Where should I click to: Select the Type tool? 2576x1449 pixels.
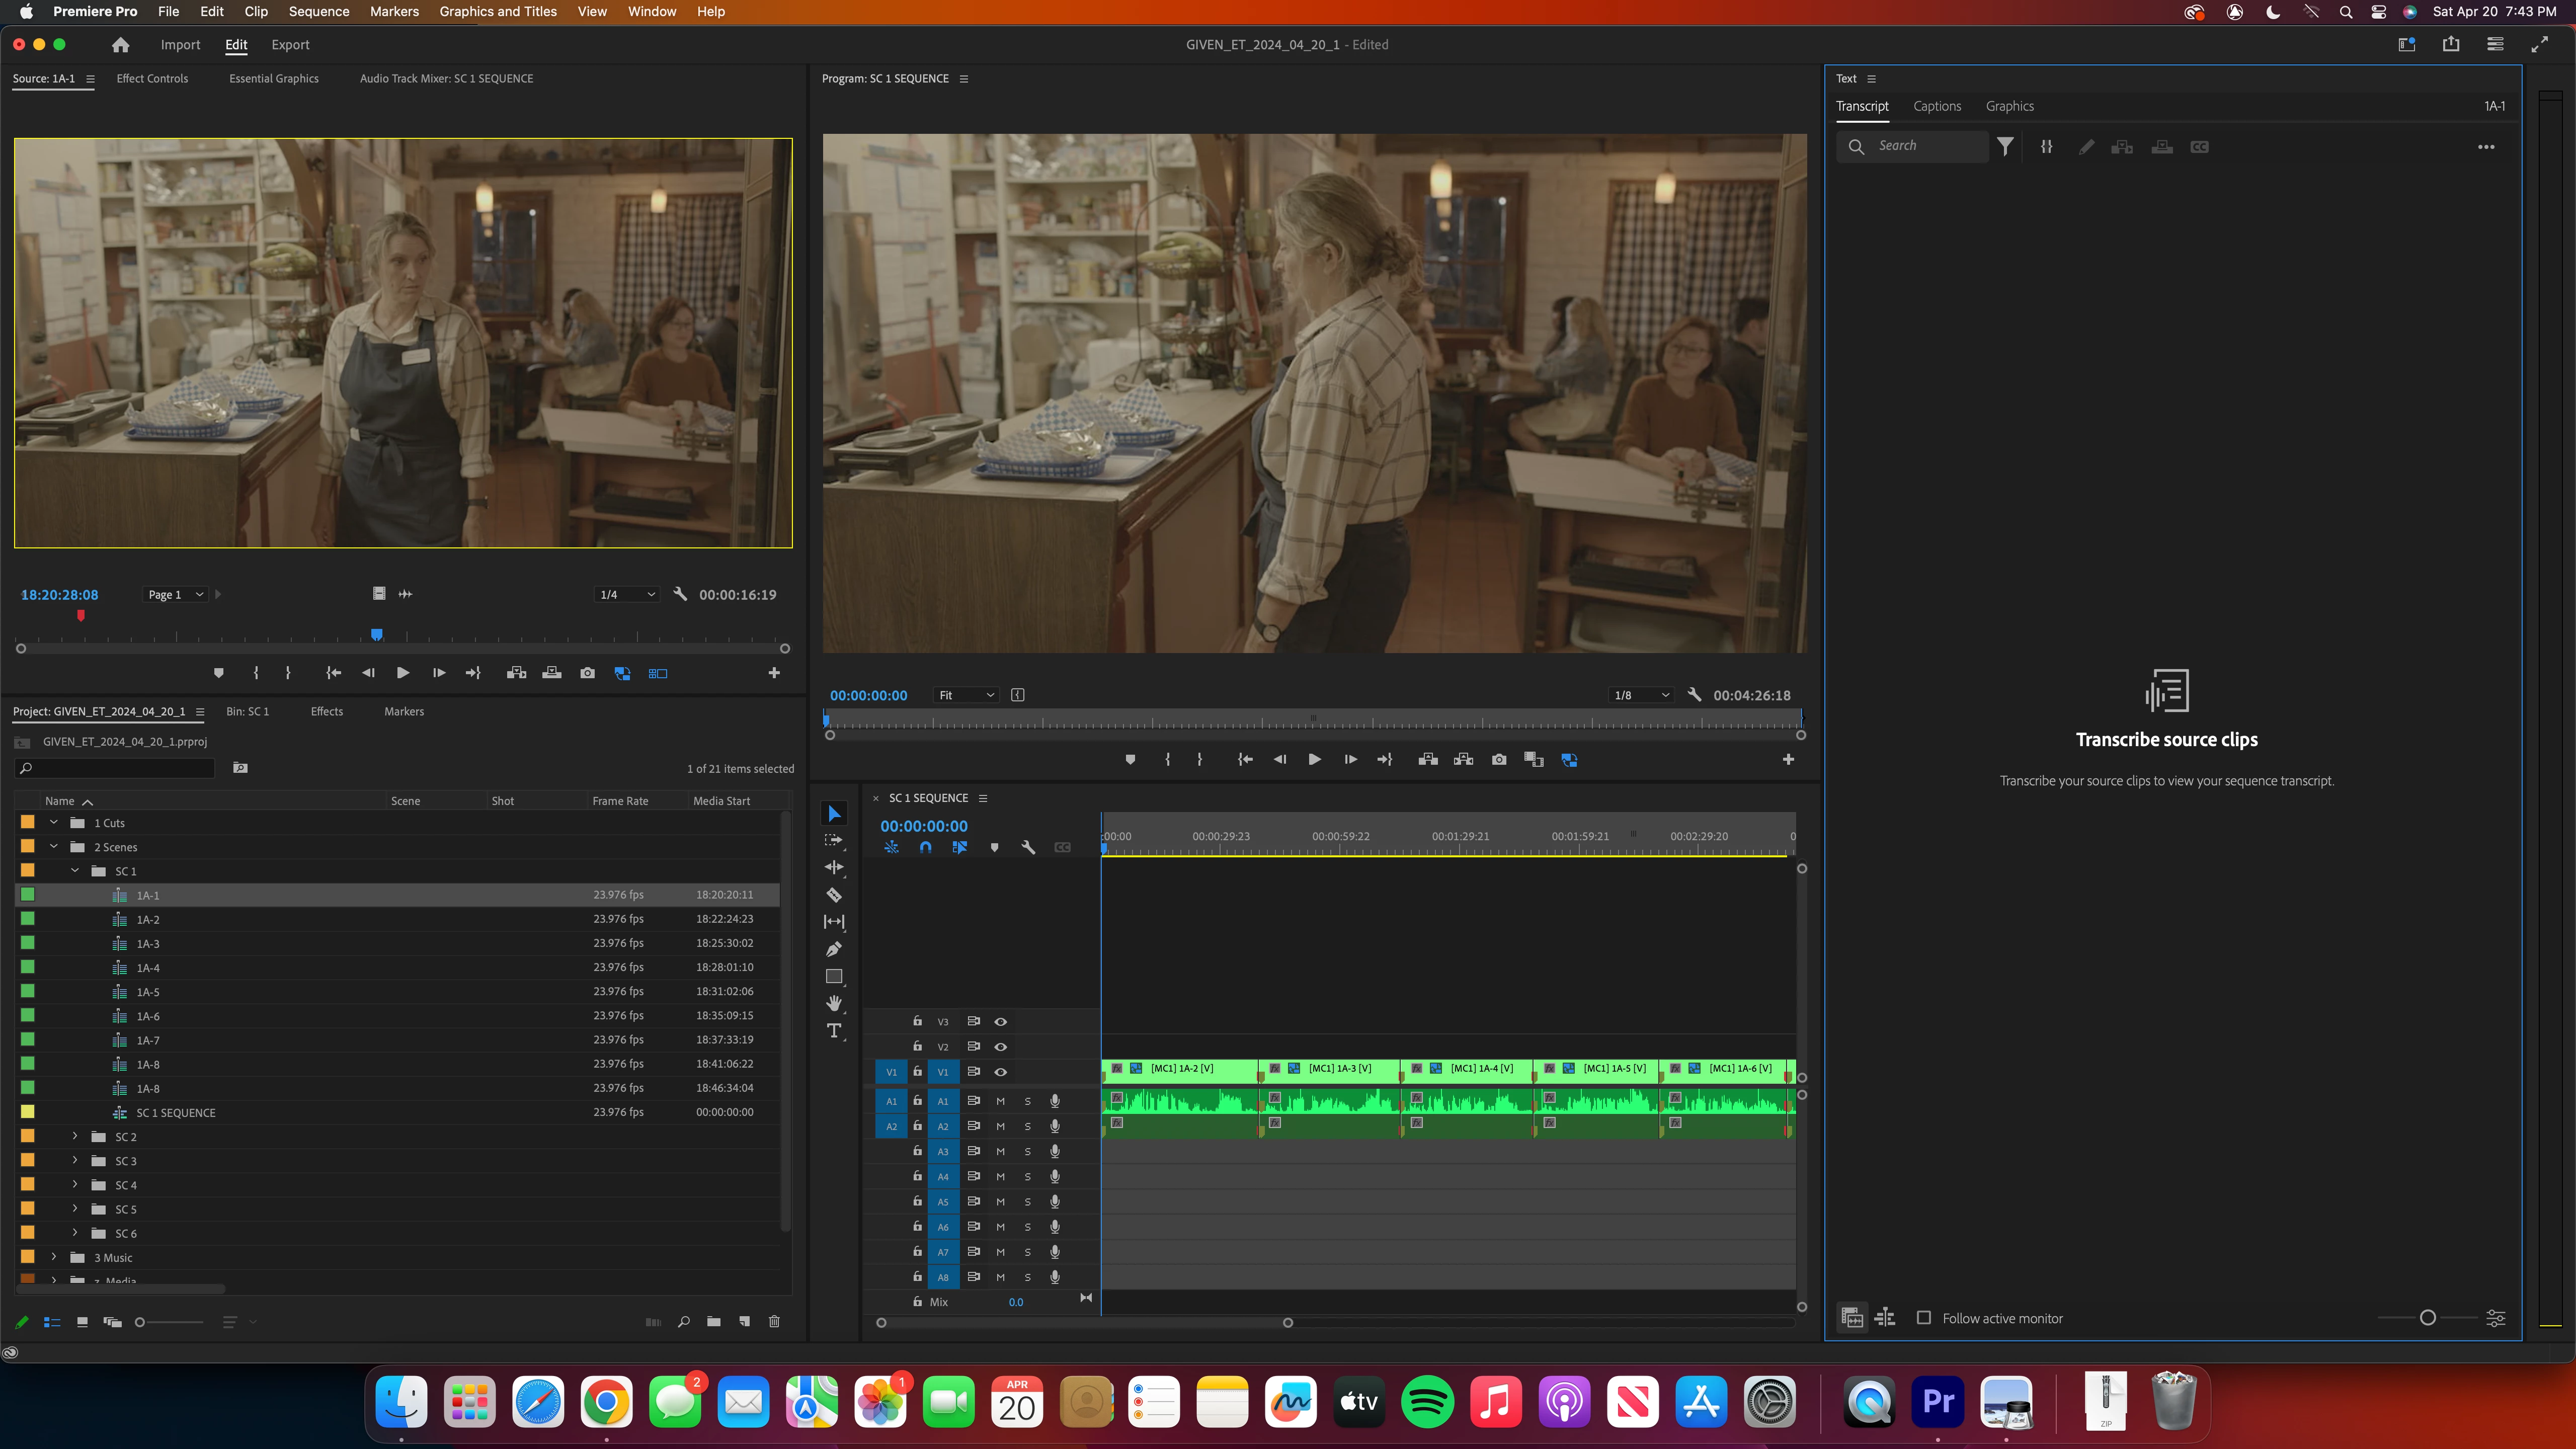coord(833,1031)
